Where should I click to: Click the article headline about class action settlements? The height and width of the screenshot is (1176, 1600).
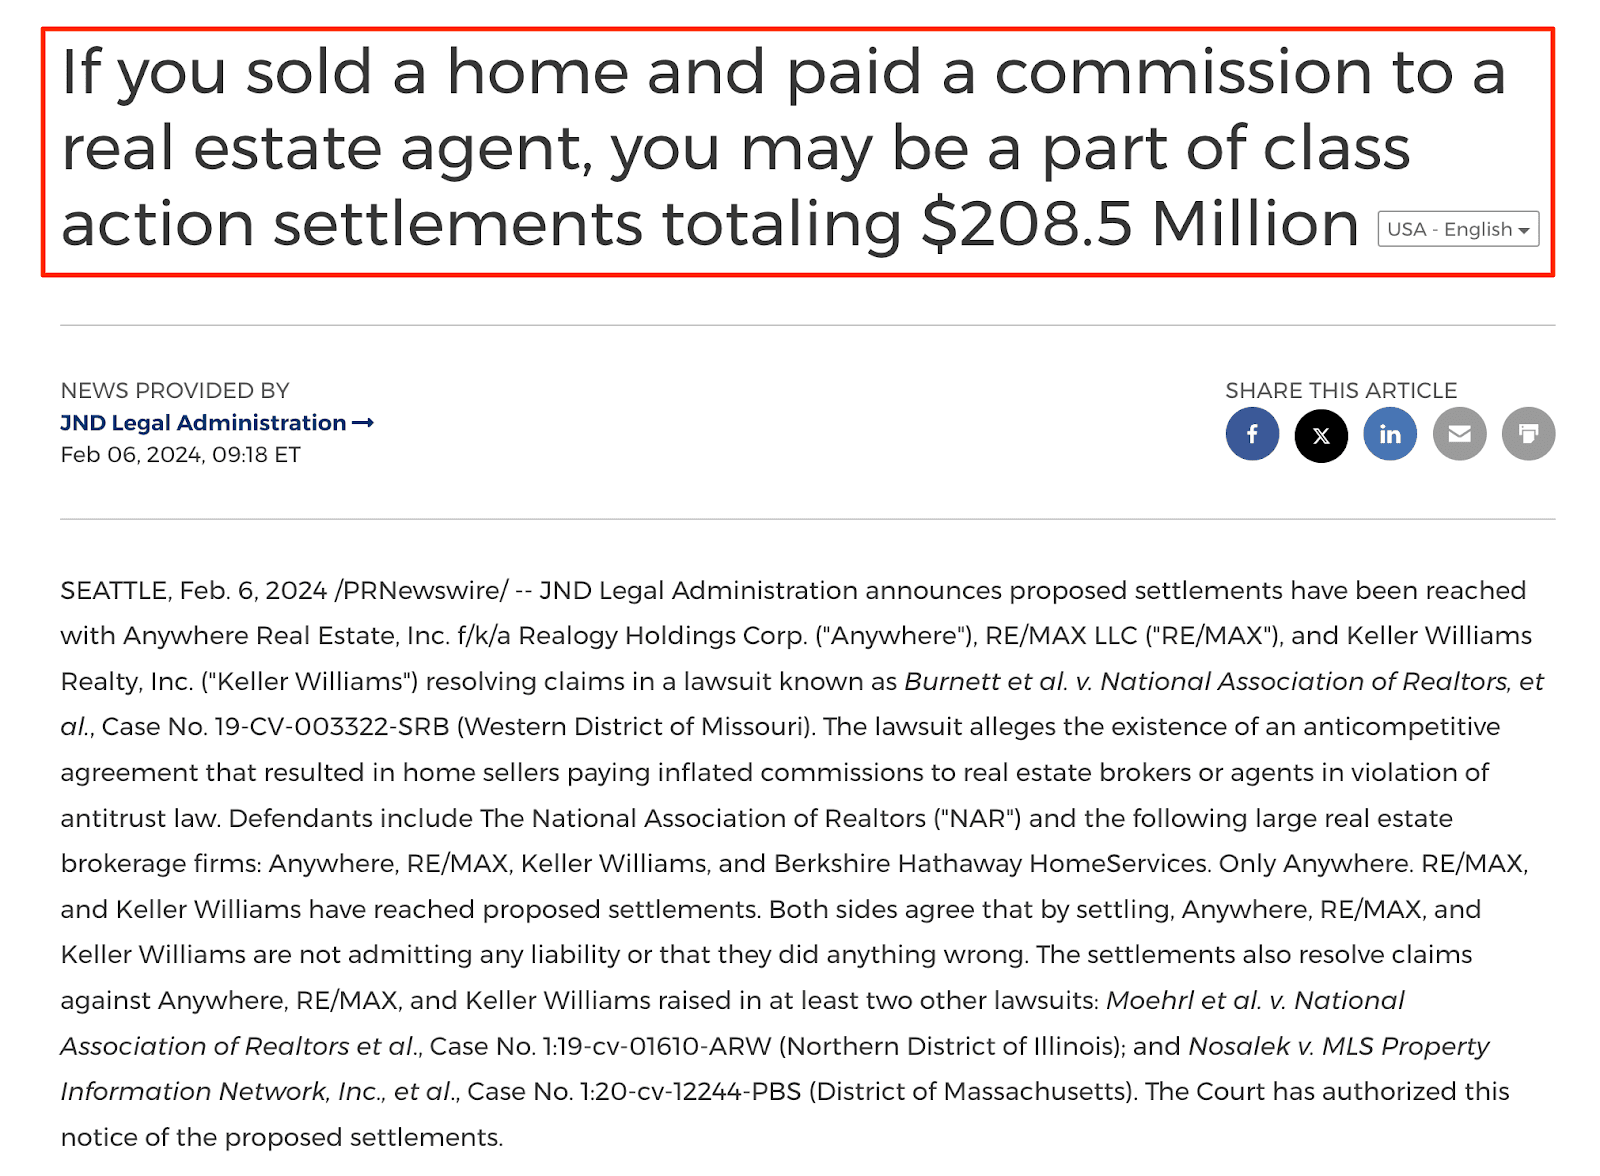coord(735,147)
